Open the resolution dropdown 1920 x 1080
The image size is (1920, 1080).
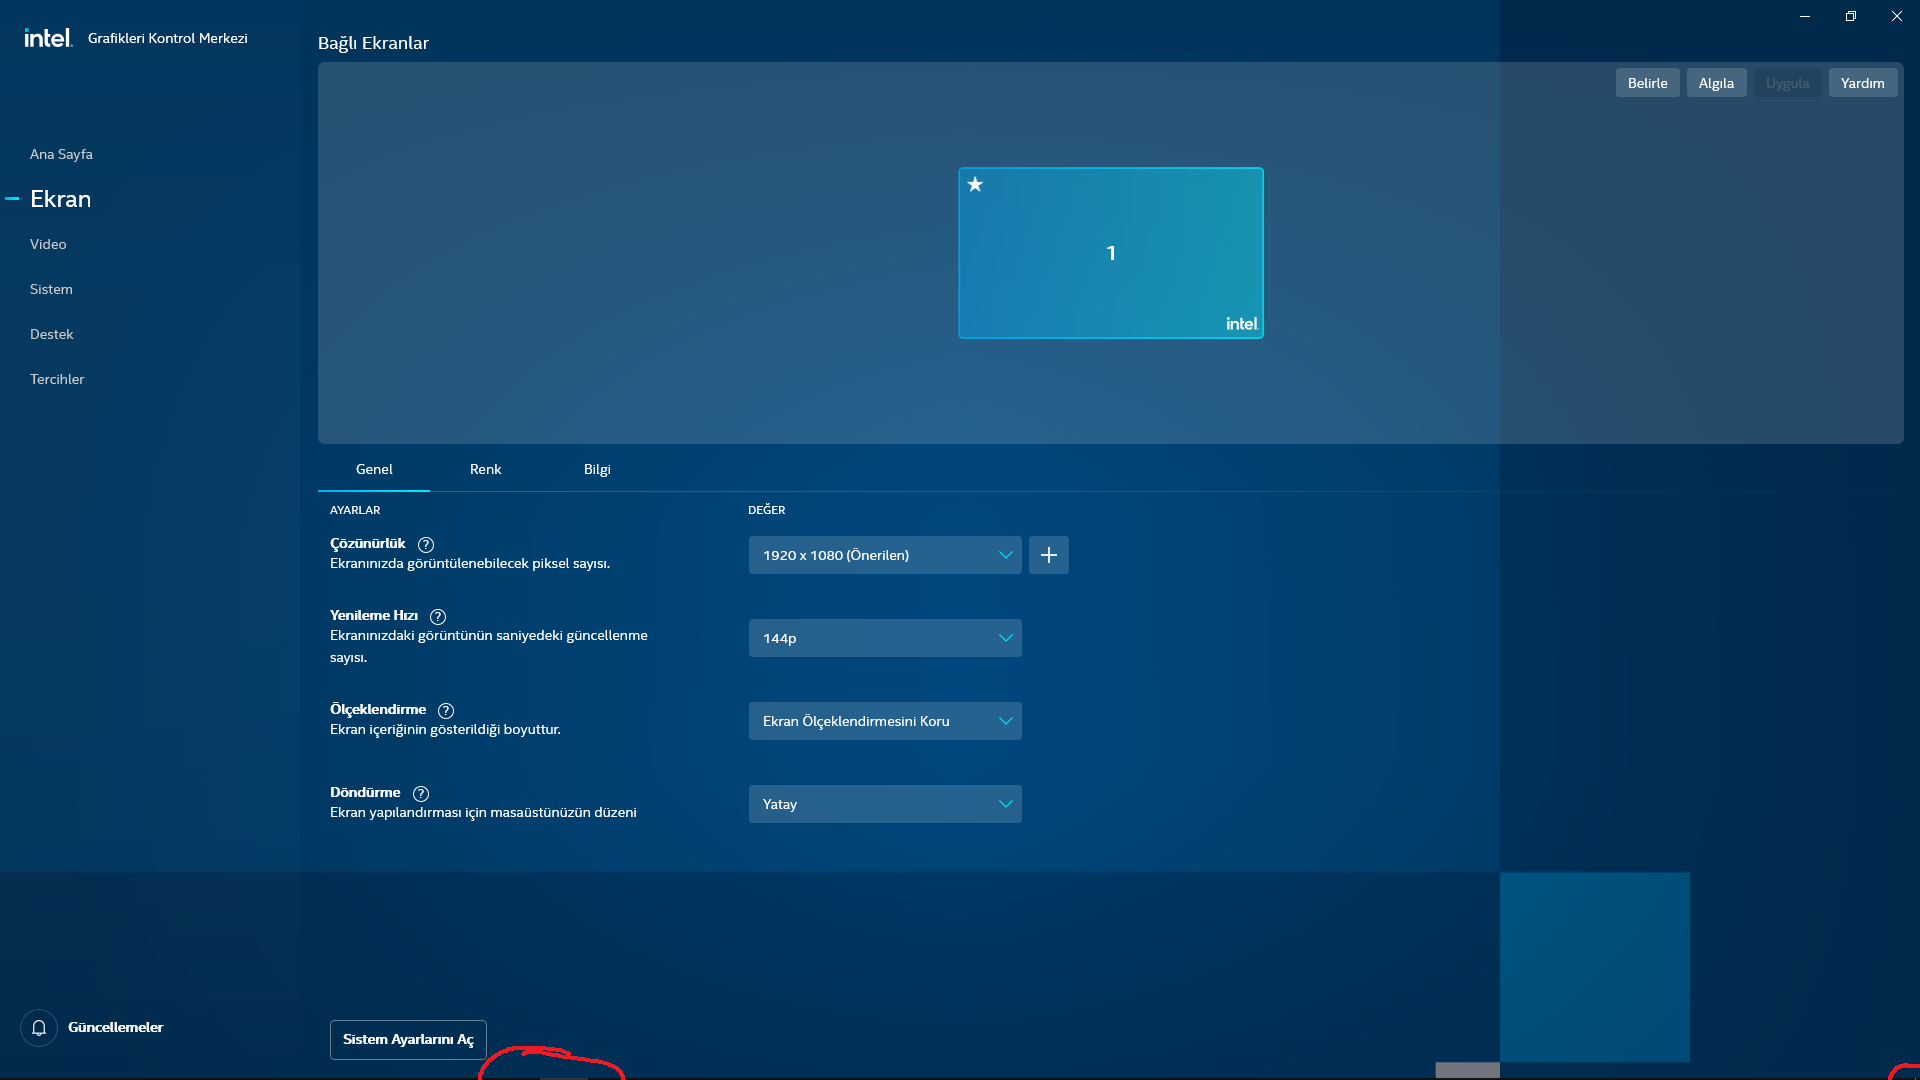point(884,555)
